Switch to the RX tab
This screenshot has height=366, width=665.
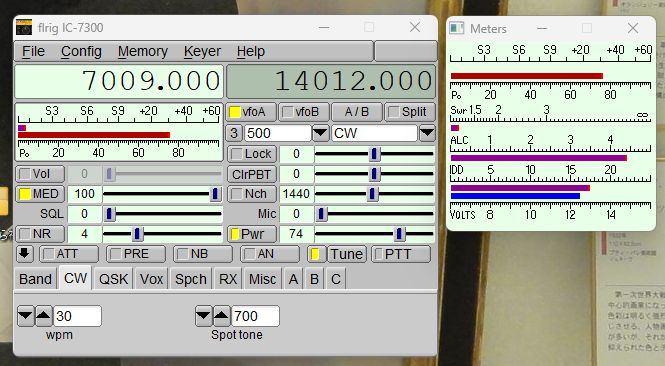(228, 279)
